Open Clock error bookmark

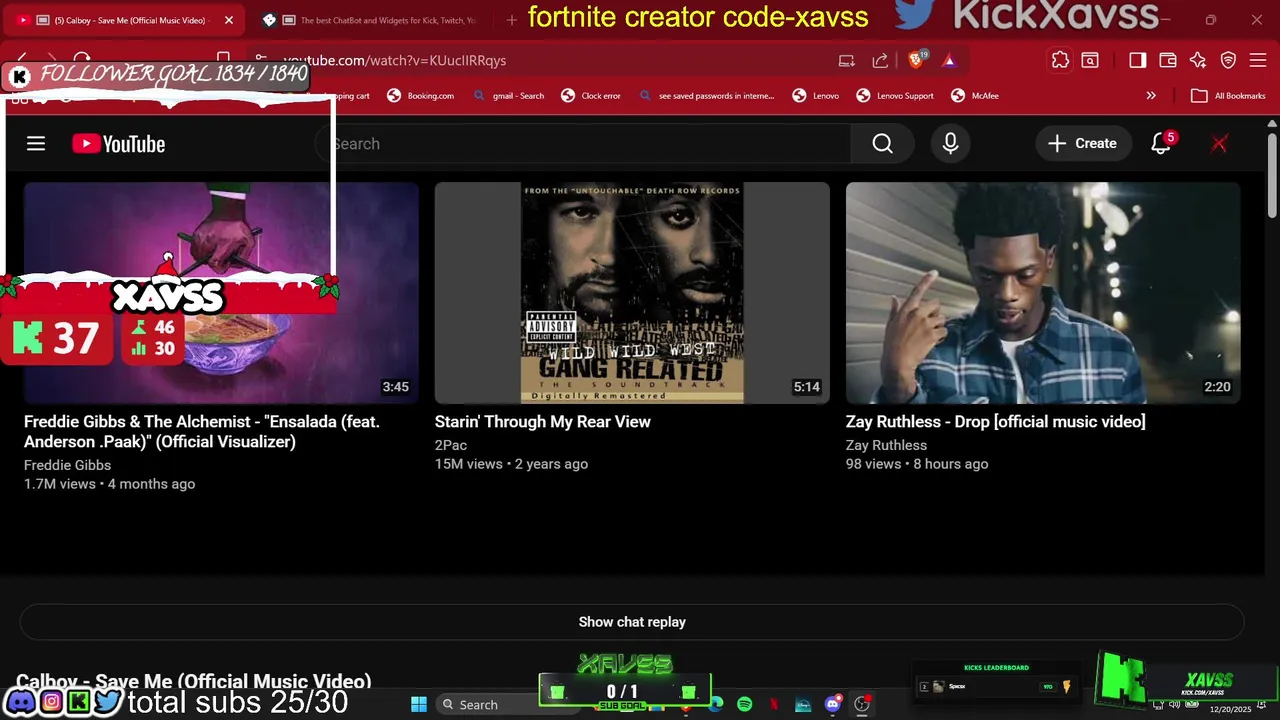tap(591, 96)
